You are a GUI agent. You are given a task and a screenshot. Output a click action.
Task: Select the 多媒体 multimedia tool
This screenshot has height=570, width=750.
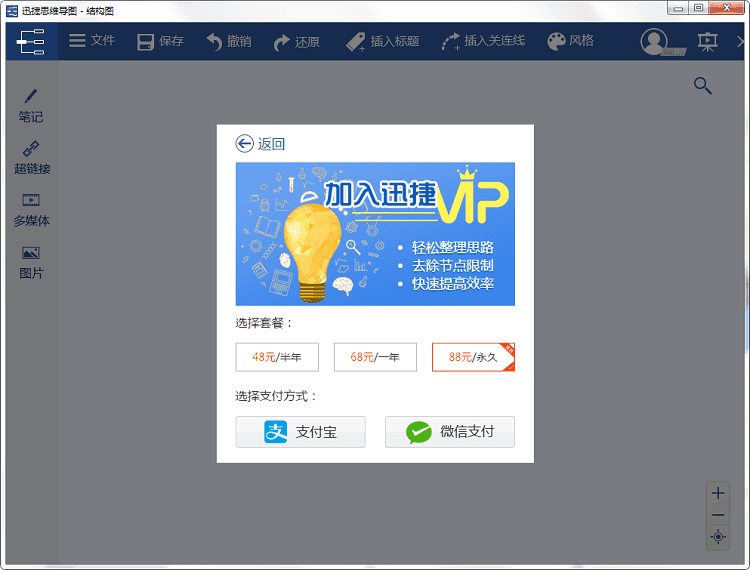[x=32, y=210]
